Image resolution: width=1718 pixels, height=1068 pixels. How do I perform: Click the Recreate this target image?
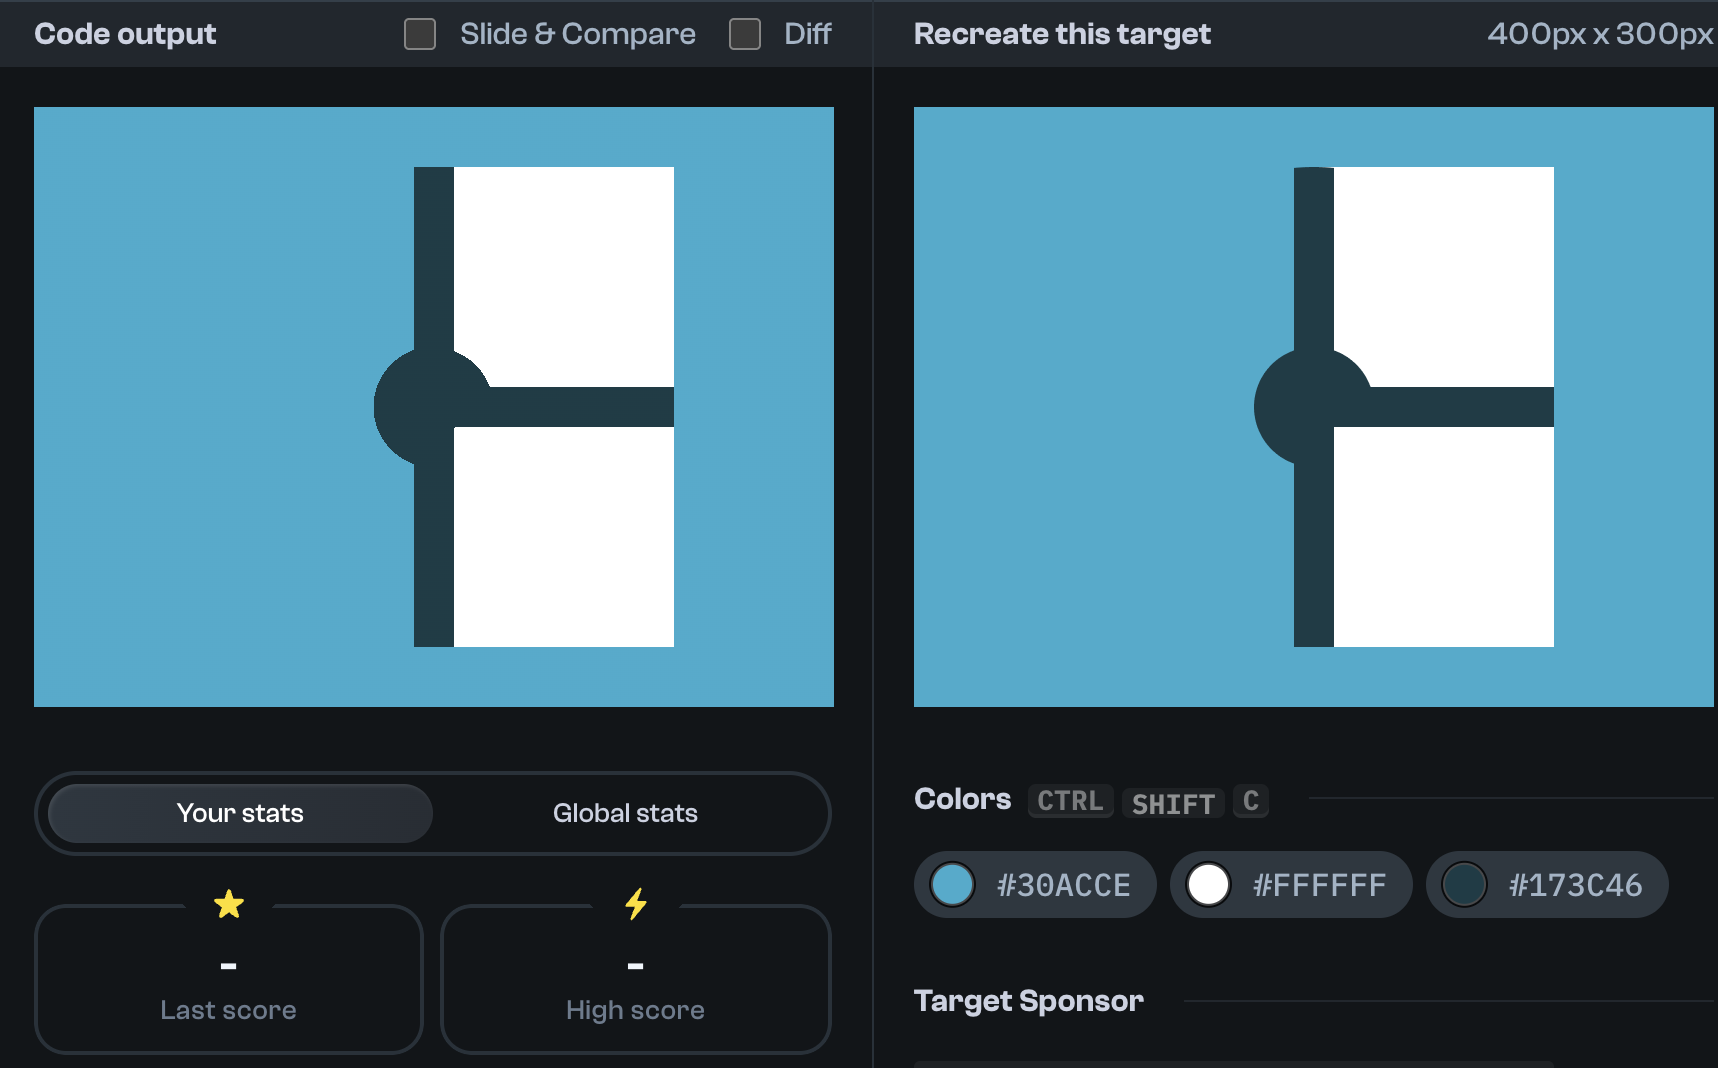[x=1314, y=407]
